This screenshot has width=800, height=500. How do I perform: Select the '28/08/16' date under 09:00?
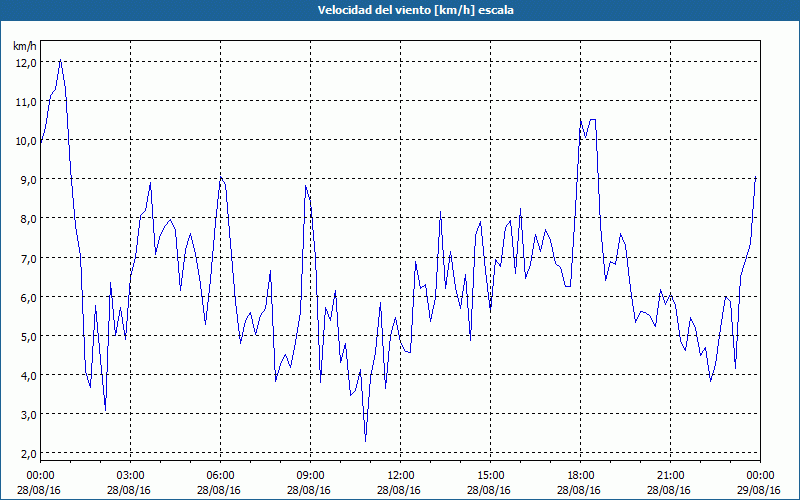[x=309, y=490]
